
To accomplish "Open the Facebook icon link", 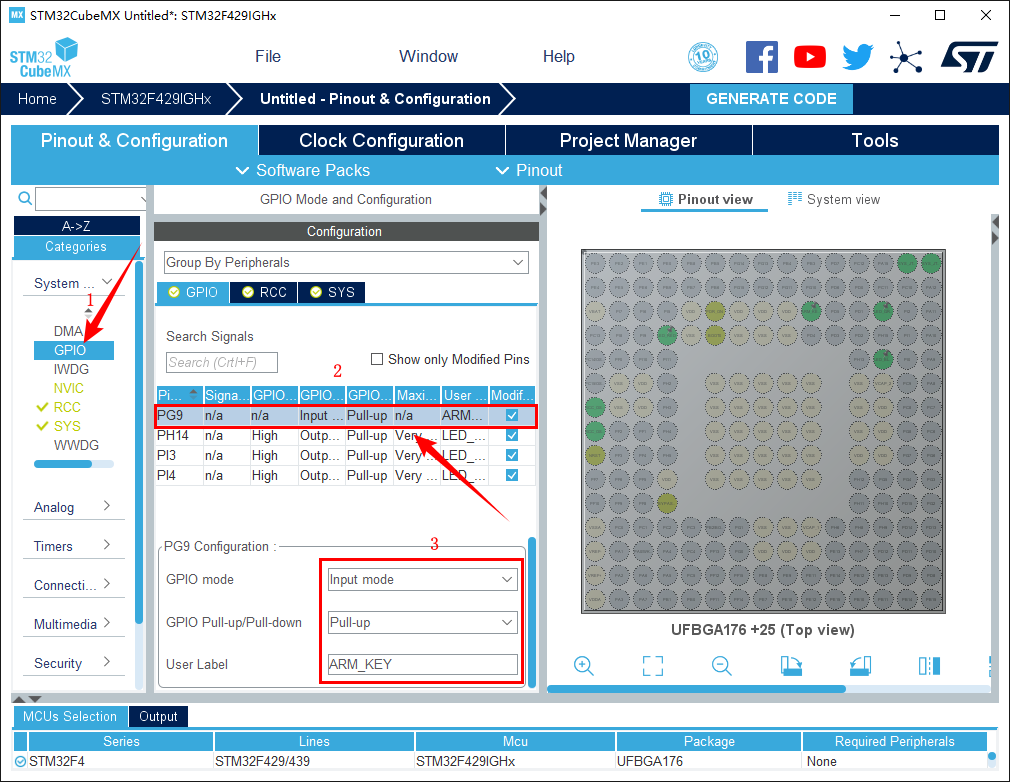I will click(x=761, y=57).
